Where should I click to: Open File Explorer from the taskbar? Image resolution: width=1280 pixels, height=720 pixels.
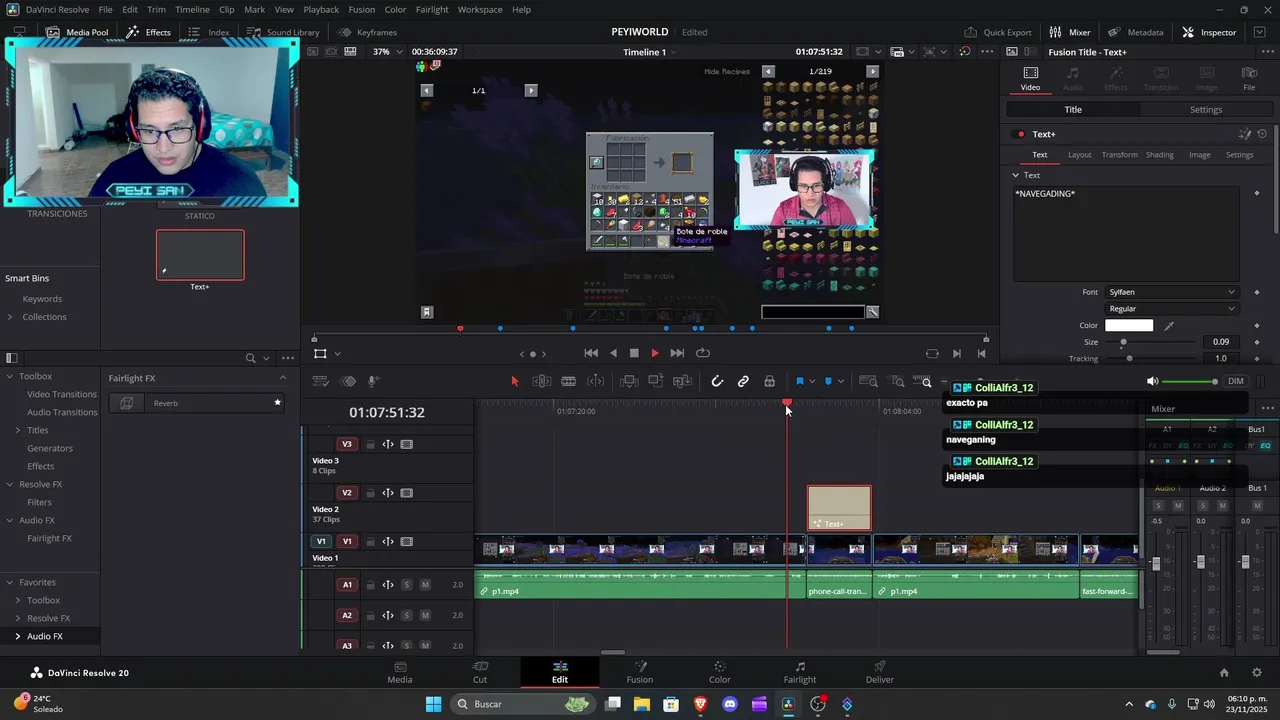(x=641, y=704)
